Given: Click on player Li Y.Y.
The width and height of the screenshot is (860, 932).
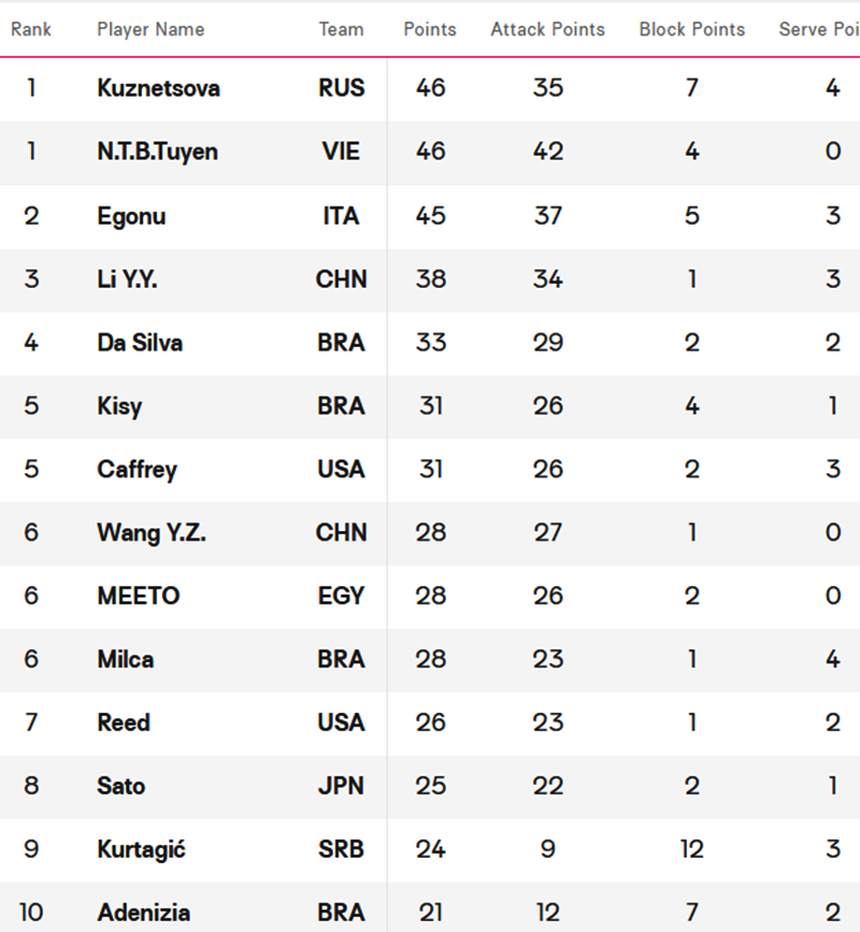Looking at the screenshot, I should (127, 279).
